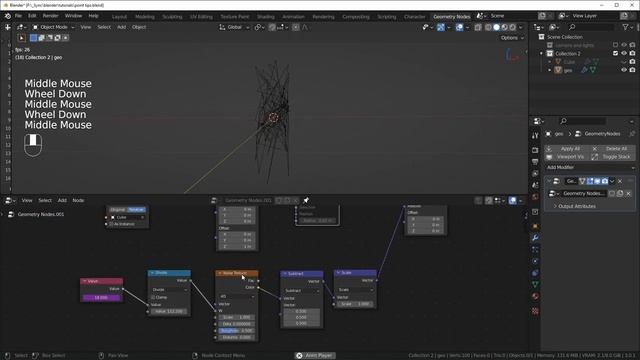Image resolution: width=640 pixels, height=360 pixels.
Task: Click the Outliner search field
Action: [591, 27]
